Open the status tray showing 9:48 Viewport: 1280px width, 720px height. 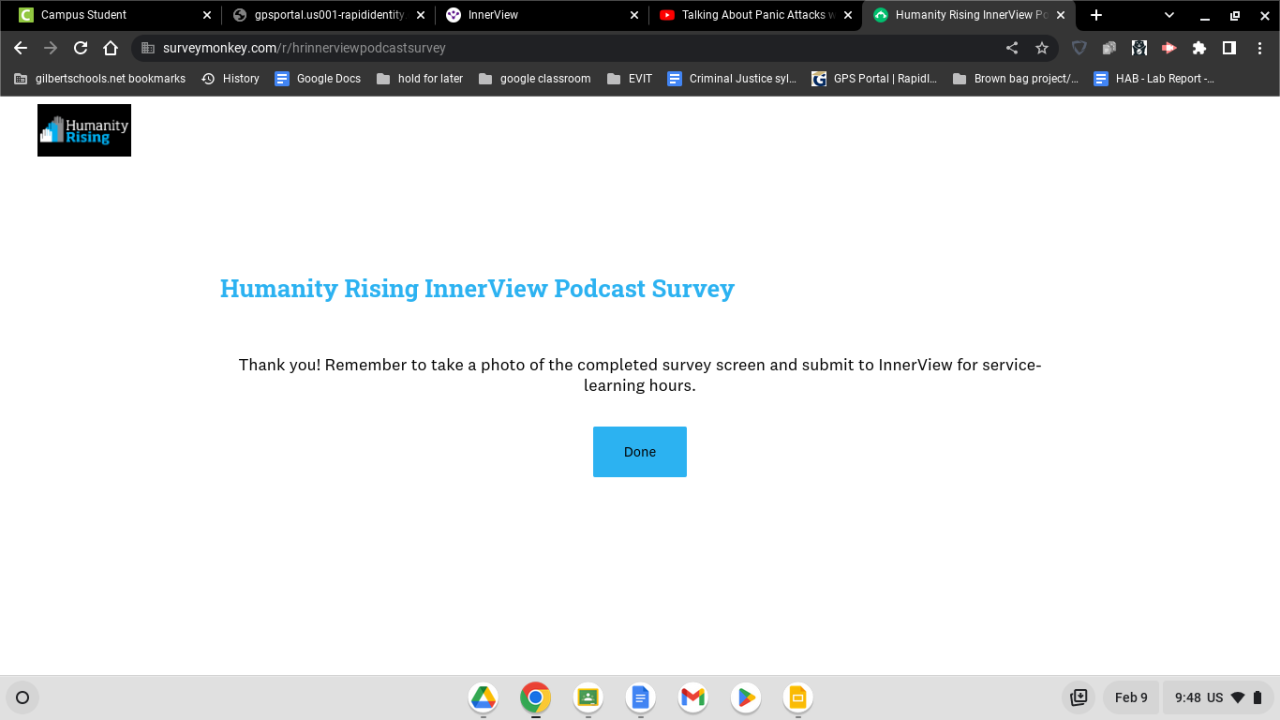point(1219,698)
